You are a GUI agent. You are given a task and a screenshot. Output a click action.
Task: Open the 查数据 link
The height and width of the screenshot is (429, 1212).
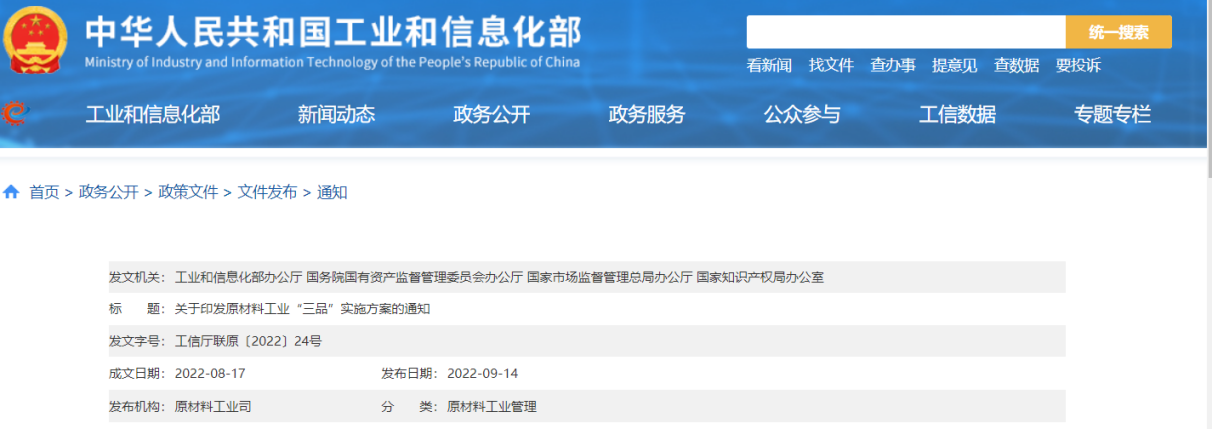pyautogui.click(x=1016, y=65)
